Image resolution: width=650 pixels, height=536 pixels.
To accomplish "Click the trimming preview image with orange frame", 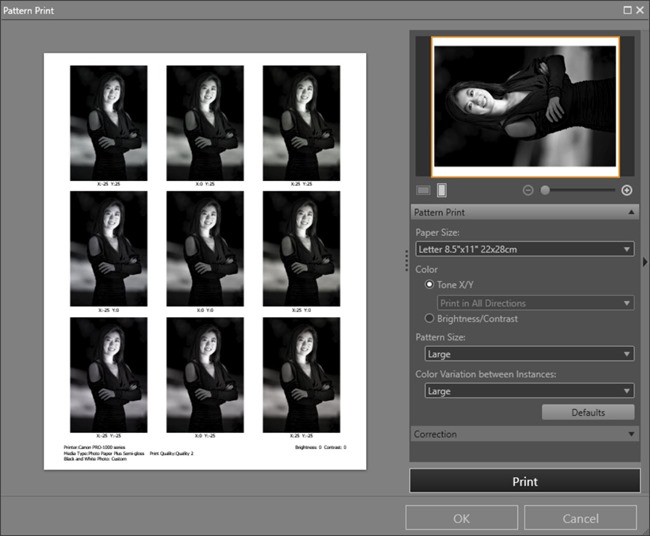I will coord(525,107).
